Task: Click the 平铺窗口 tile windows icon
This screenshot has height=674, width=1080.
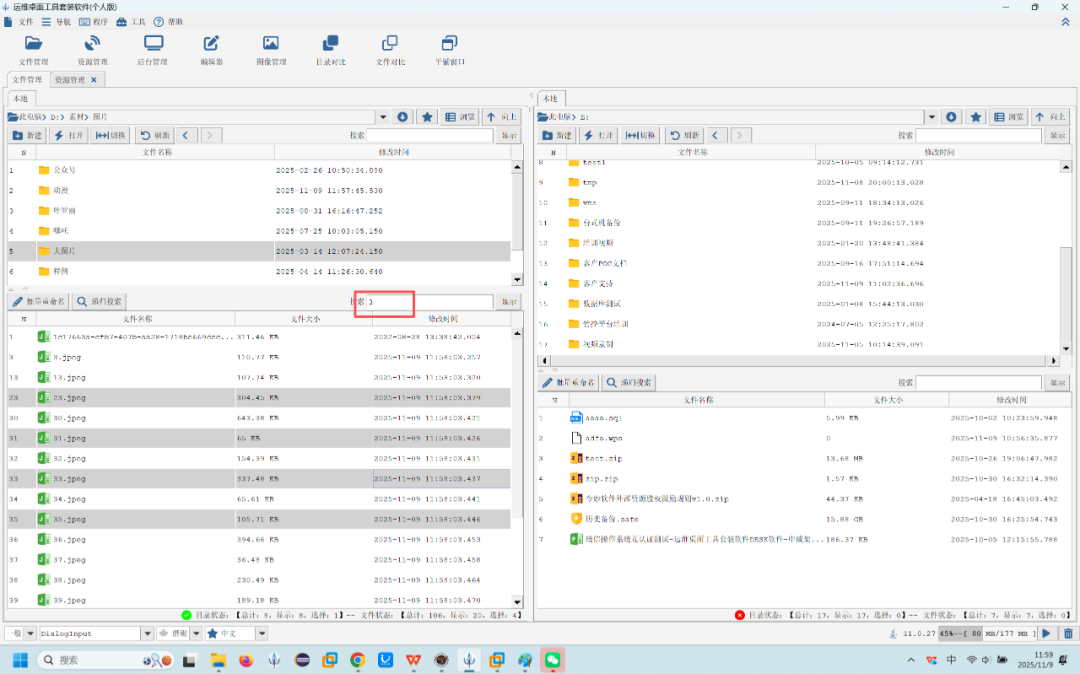Action: pyautogui.click(x=449, y=50)
